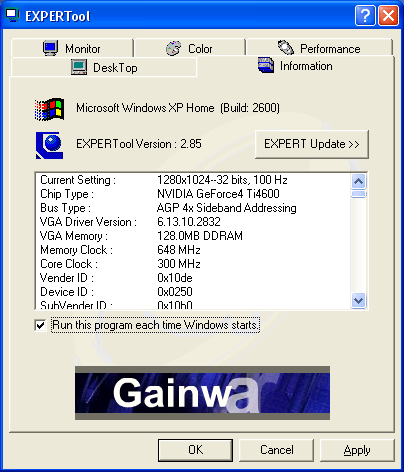This screenshot has width=404, height=472.
Task: Click the driver version 6.13.10.2832
Action: tap(189, 222)
